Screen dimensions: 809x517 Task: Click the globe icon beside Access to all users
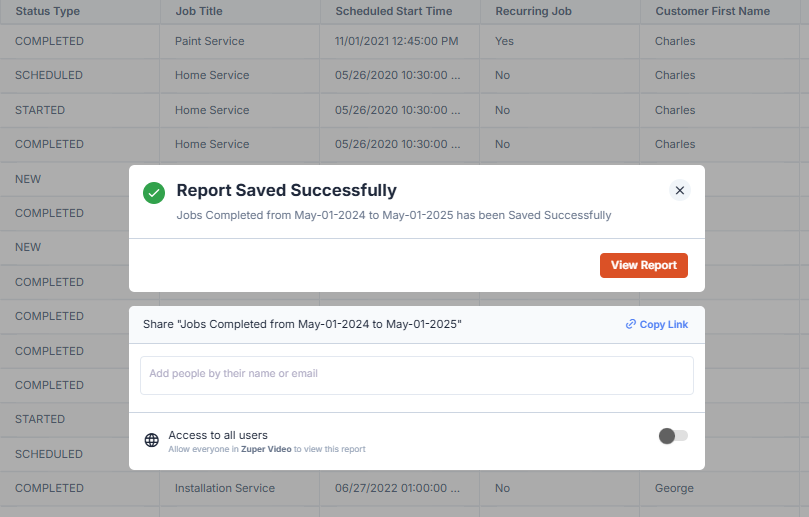pyautogui.click(x=152, y=440)
